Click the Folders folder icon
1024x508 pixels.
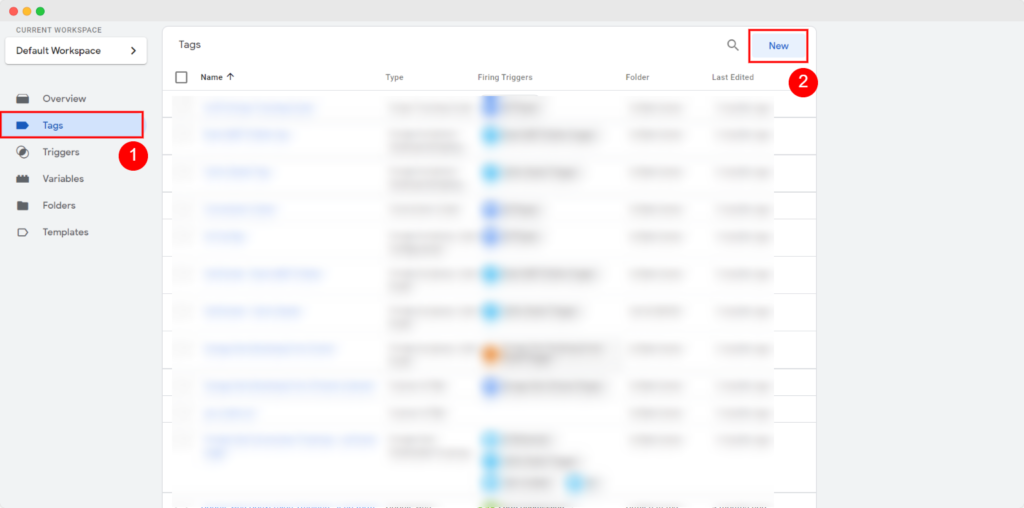tap(23, 206)
